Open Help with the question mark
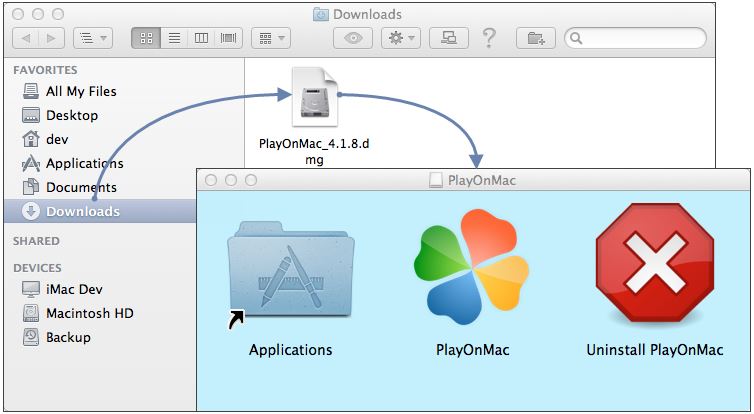Screen dimensions: 754x414 click(489, 38)
